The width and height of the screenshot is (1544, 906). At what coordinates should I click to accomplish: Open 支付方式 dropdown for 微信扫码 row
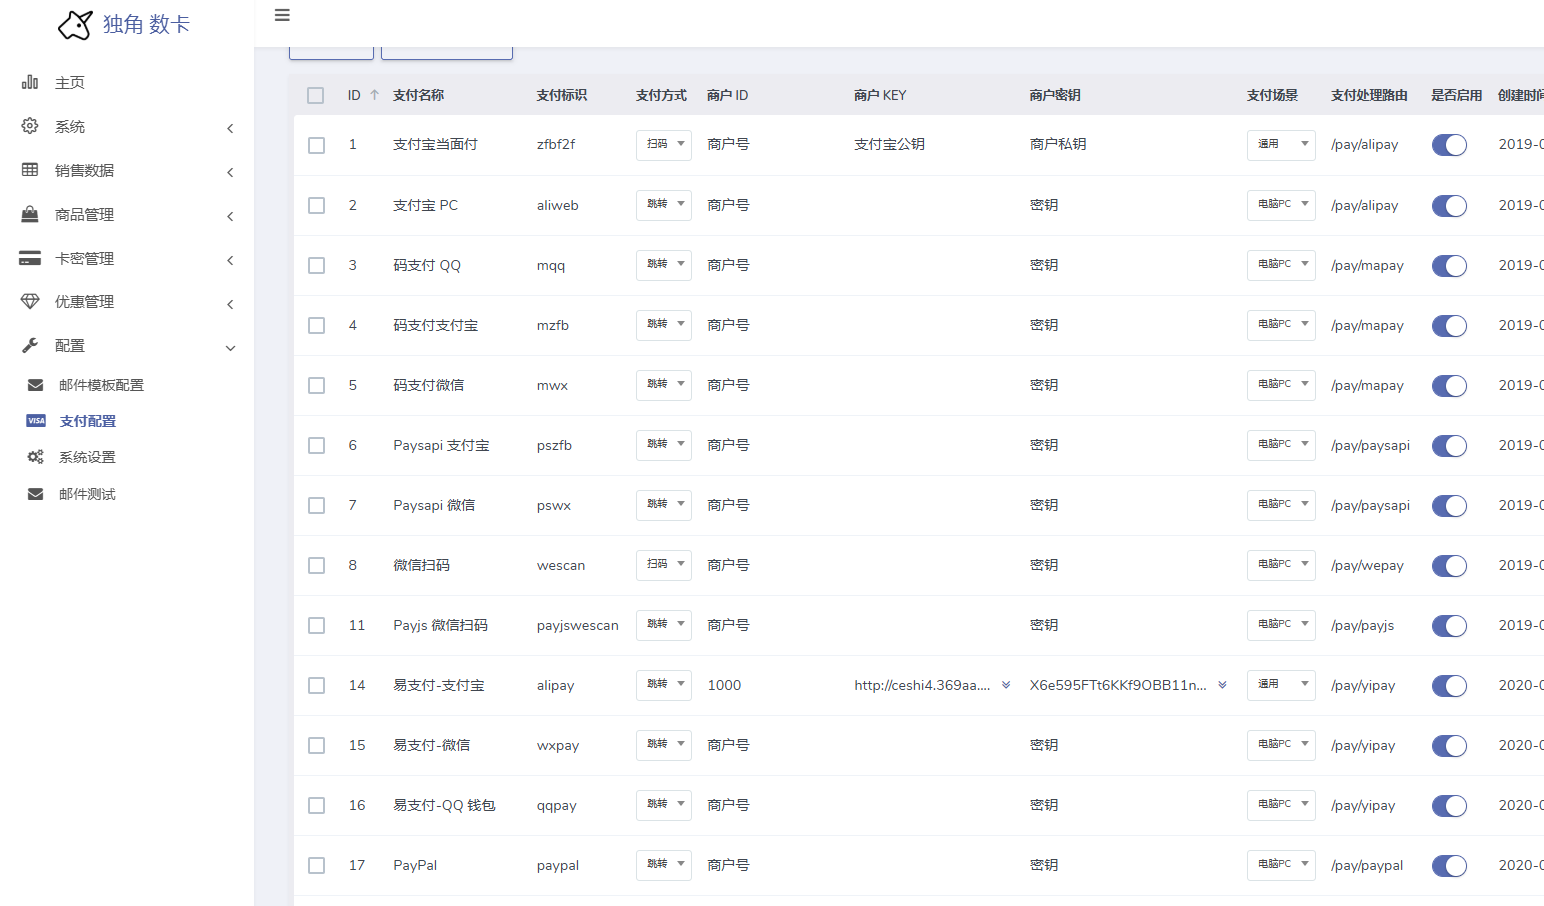[x=663, y=565]
